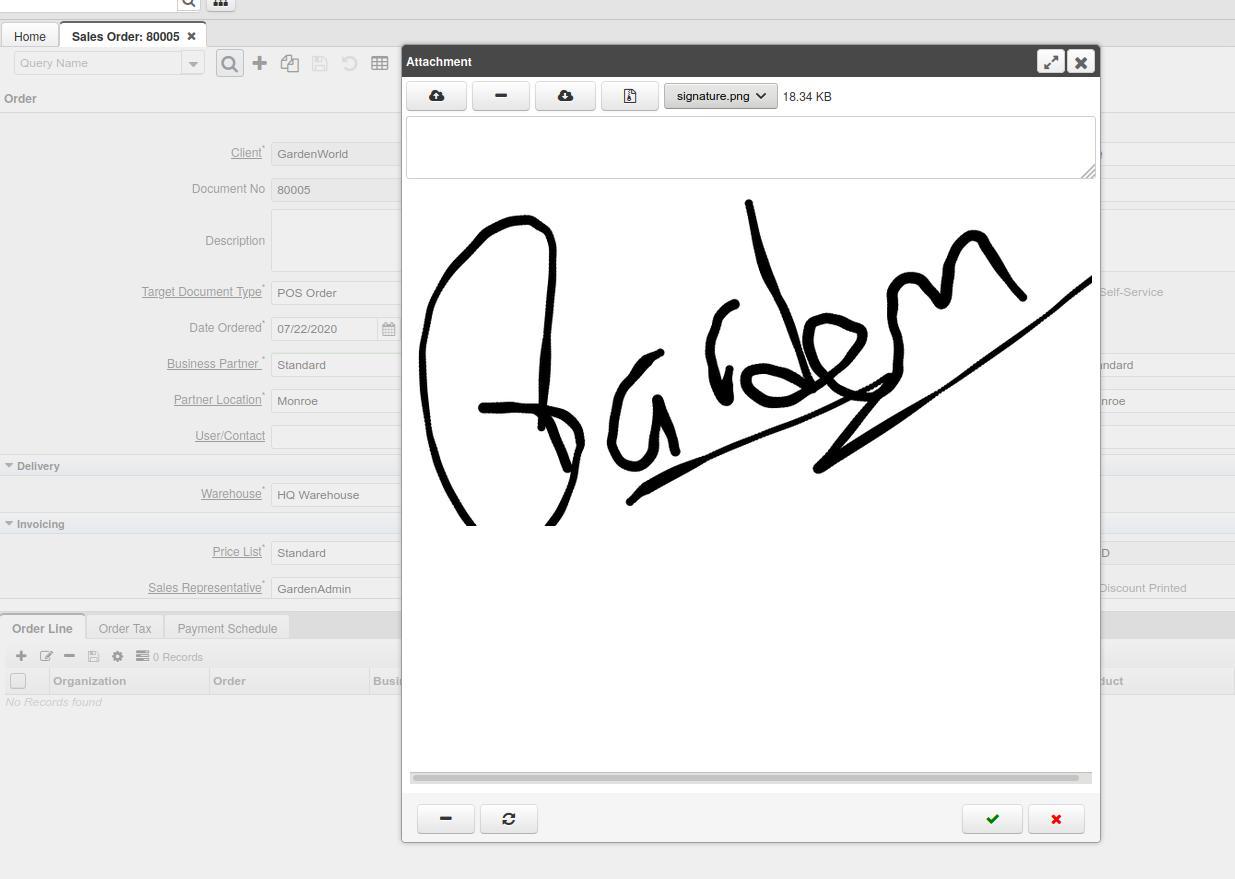This screenshot has height=879, width=1235.
Task: Remove the selected attachment file with minus button
Action: pyautogui.click(x=500, y=96)
